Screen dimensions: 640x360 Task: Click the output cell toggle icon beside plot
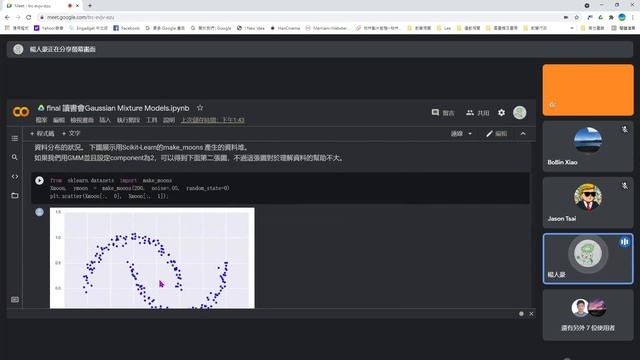point(39,212)
